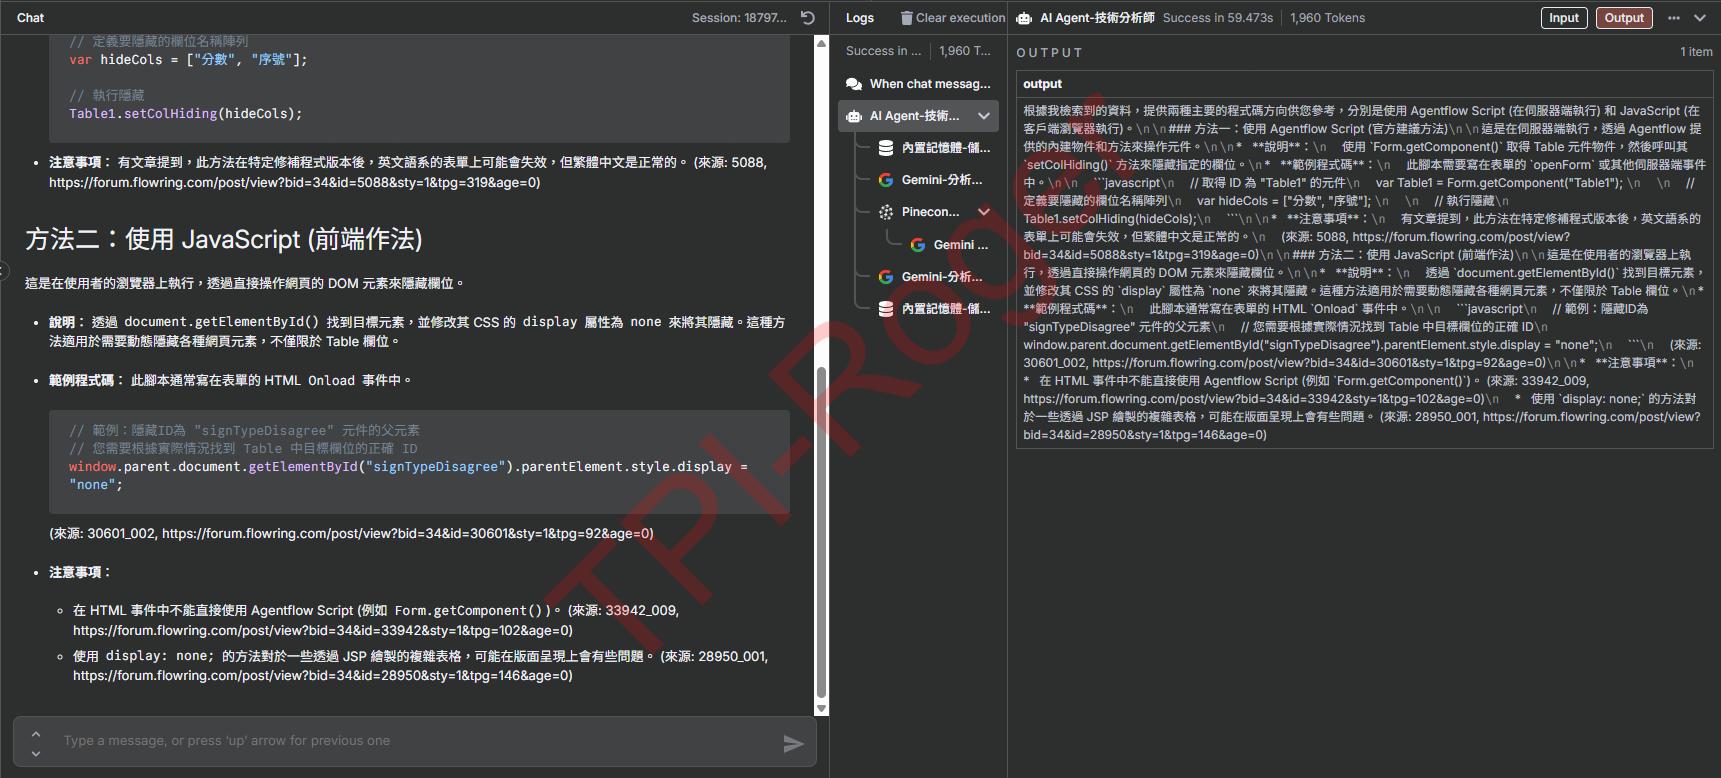Click the next message down arrow in chat input
This screenshot has height=778, width=1721.
click(x=36, y=753)
